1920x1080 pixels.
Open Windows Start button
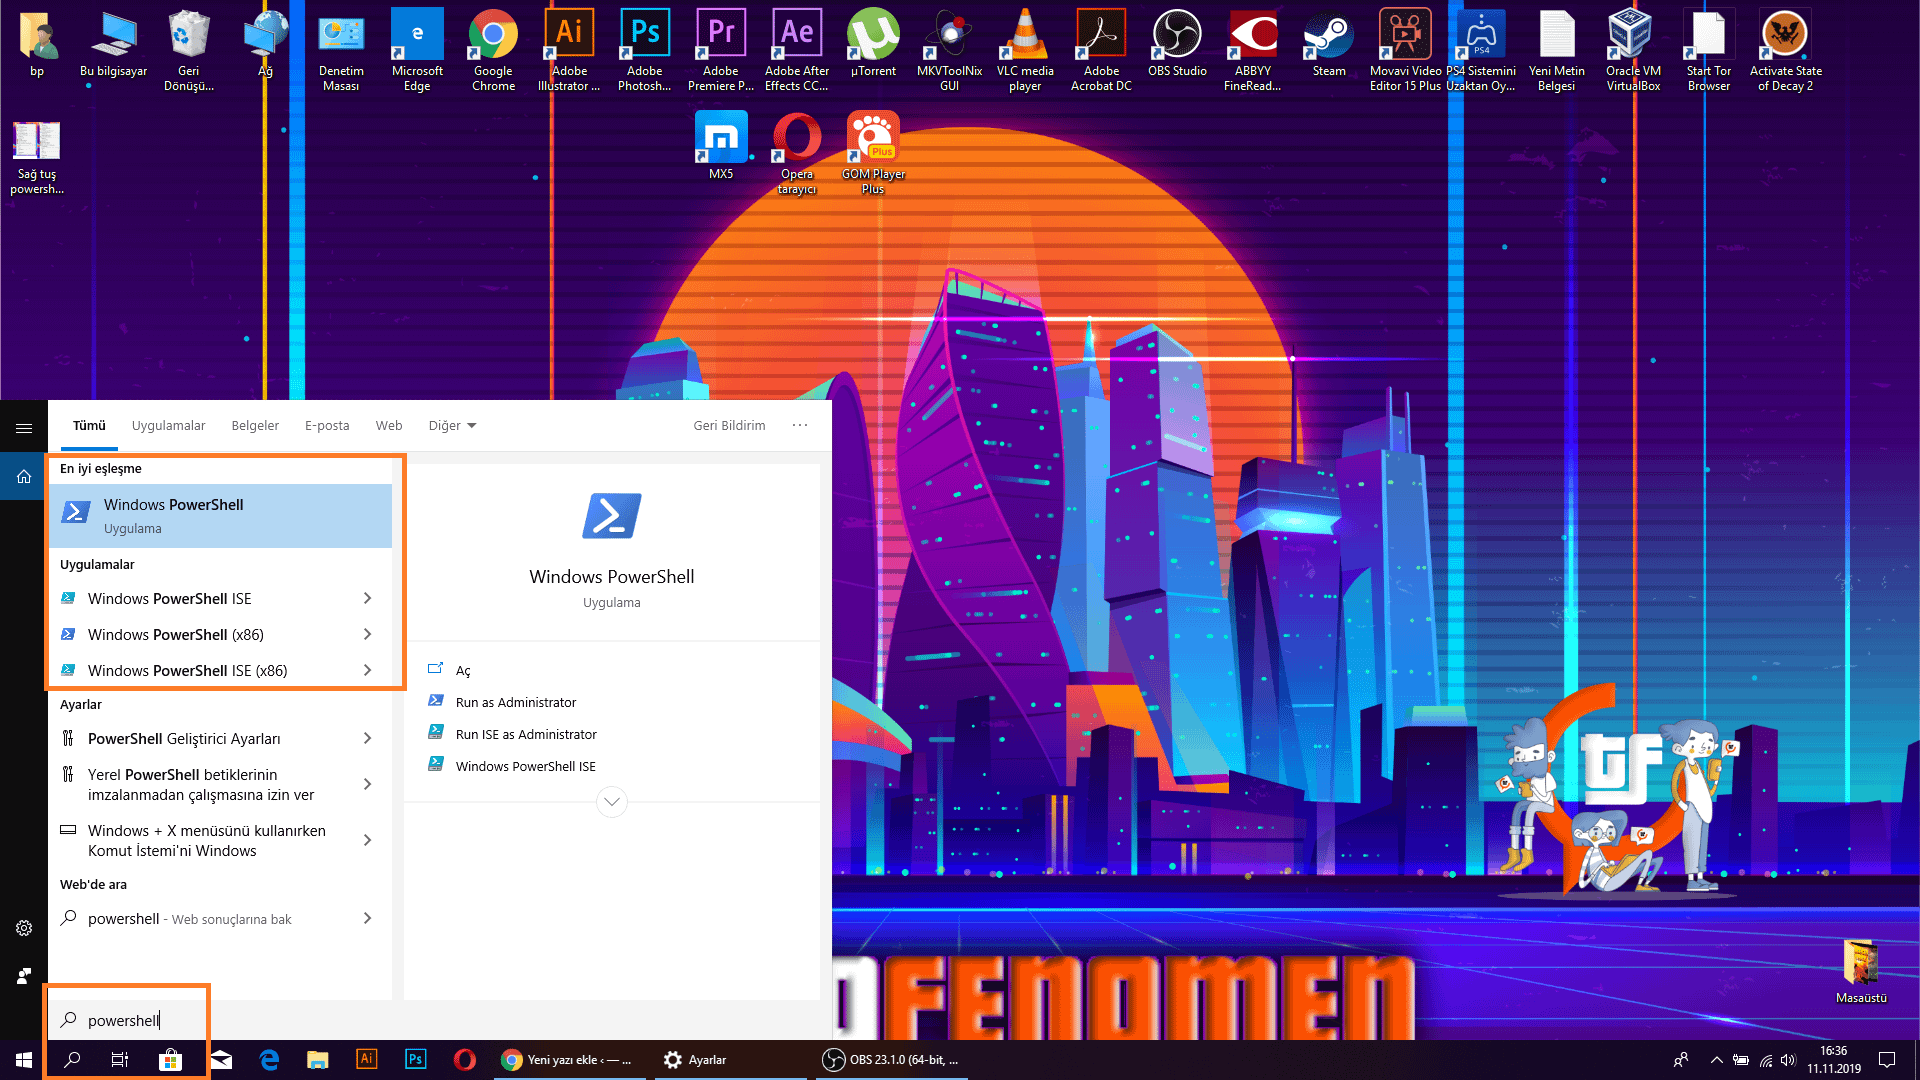pos(24,1060)
